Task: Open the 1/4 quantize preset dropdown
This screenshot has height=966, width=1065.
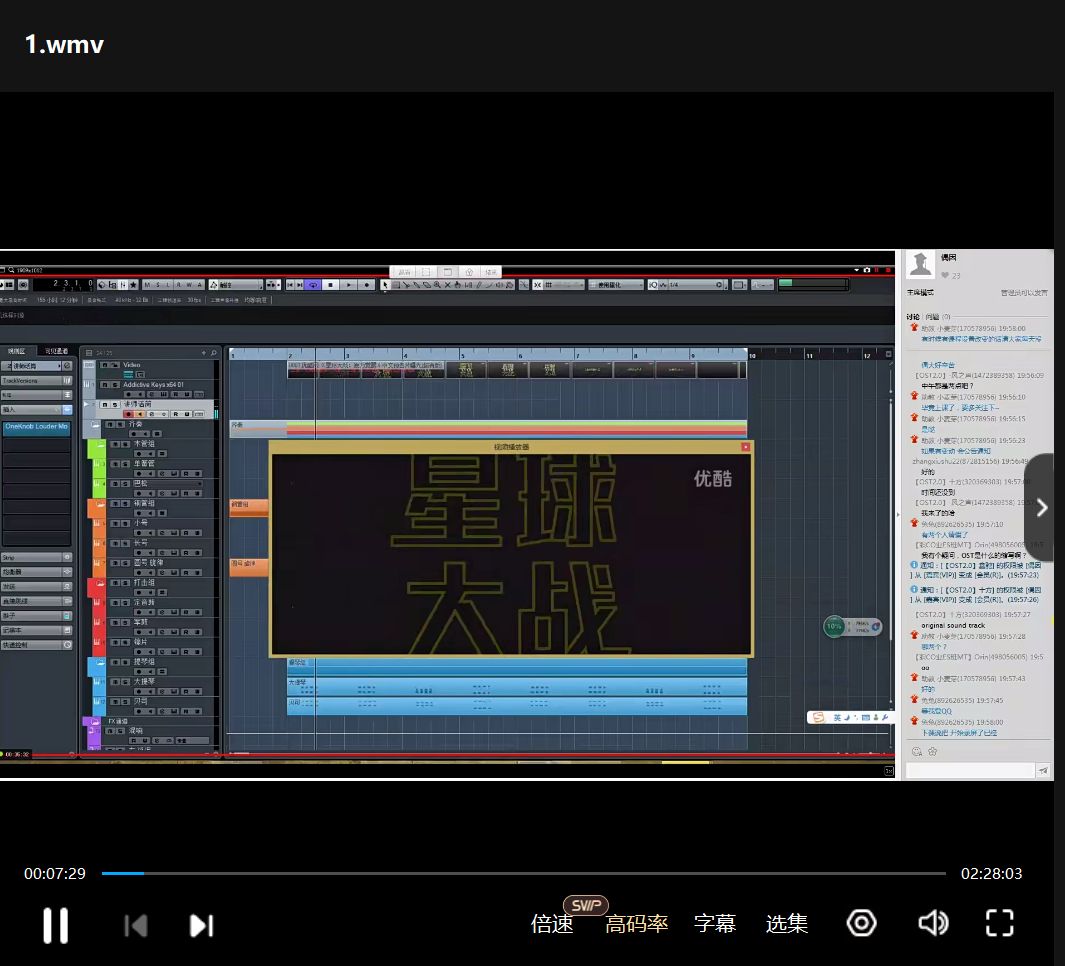Action: (695, 285)
